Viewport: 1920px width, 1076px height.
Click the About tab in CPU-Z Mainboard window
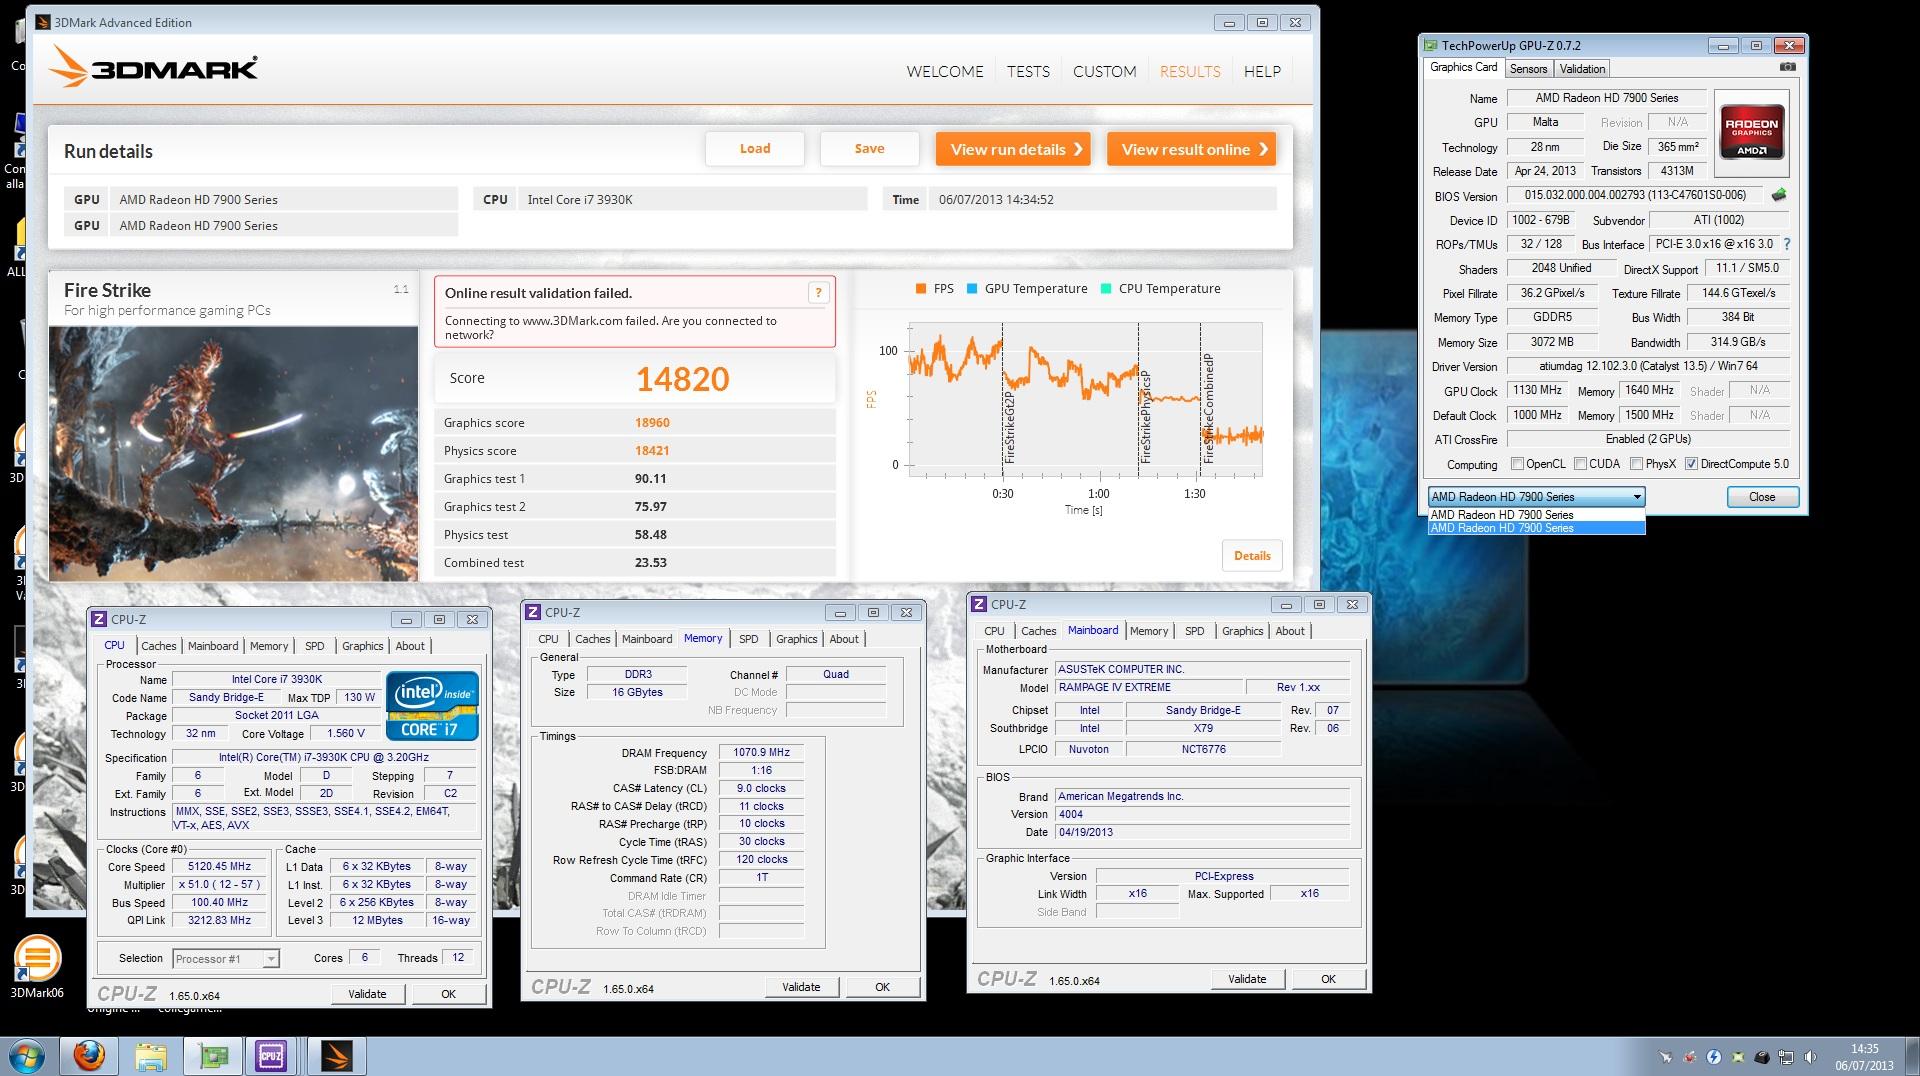tap(1289, 631)
